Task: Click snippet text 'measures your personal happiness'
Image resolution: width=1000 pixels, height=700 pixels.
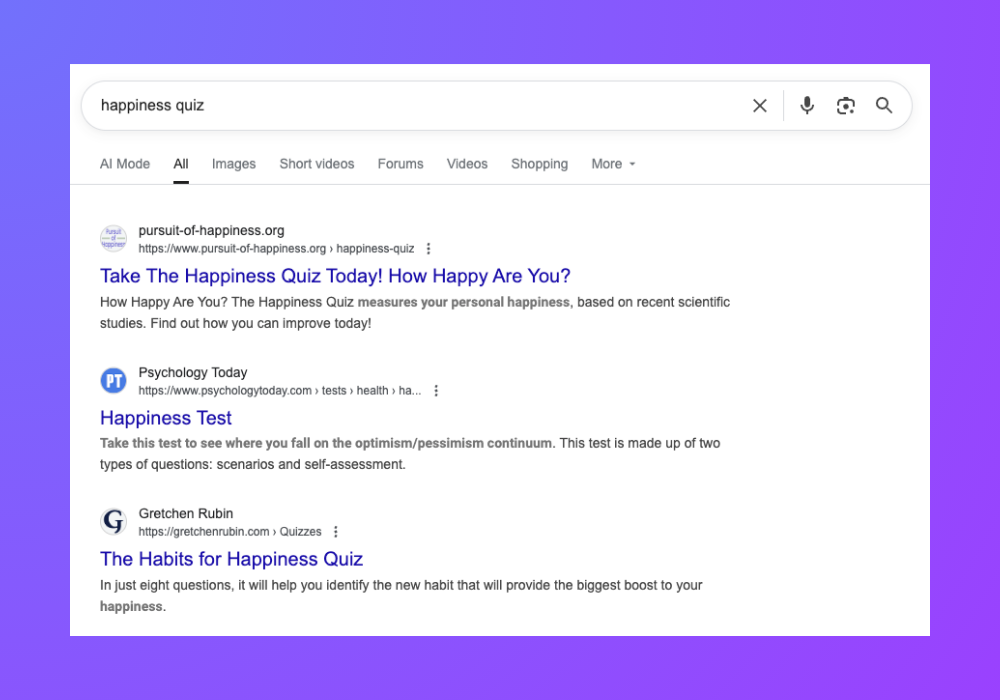Action: pyautogui.click(x=464, y=302)
